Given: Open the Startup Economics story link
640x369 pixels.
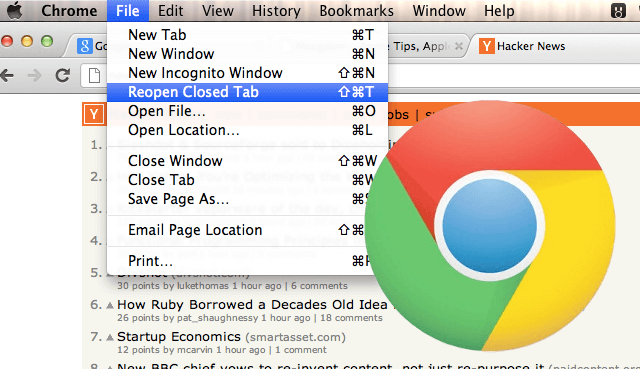Looking at the screenshot, I should coord(179,337).
